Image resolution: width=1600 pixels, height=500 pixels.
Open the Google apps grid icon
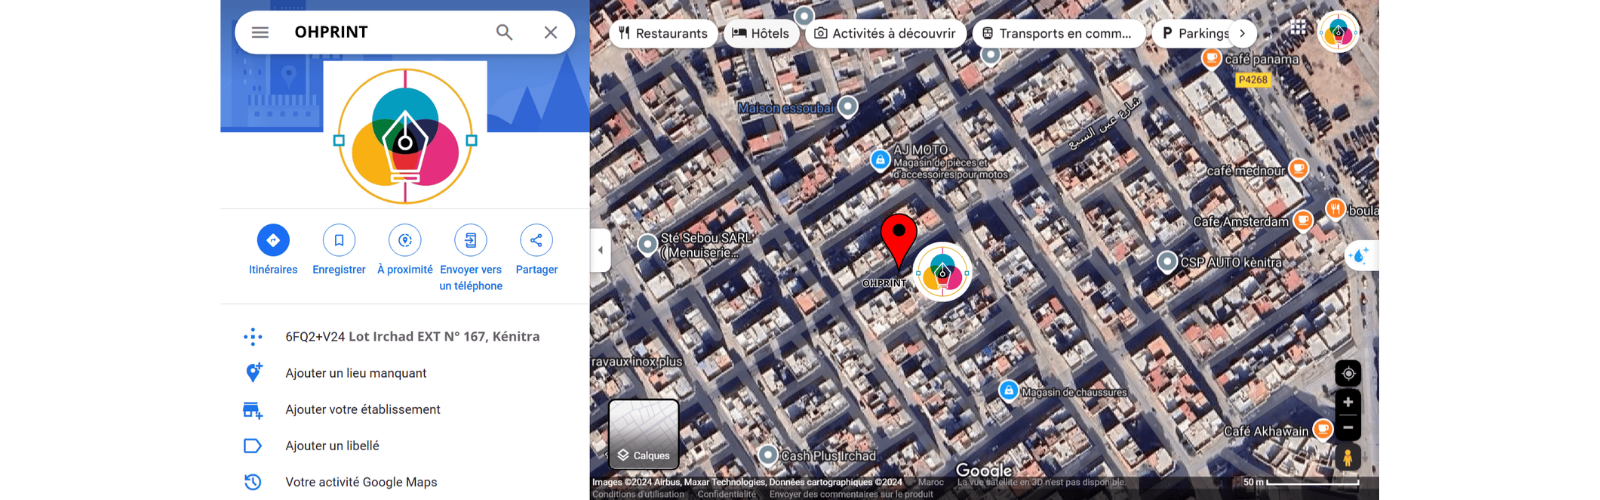(1297, 28)
